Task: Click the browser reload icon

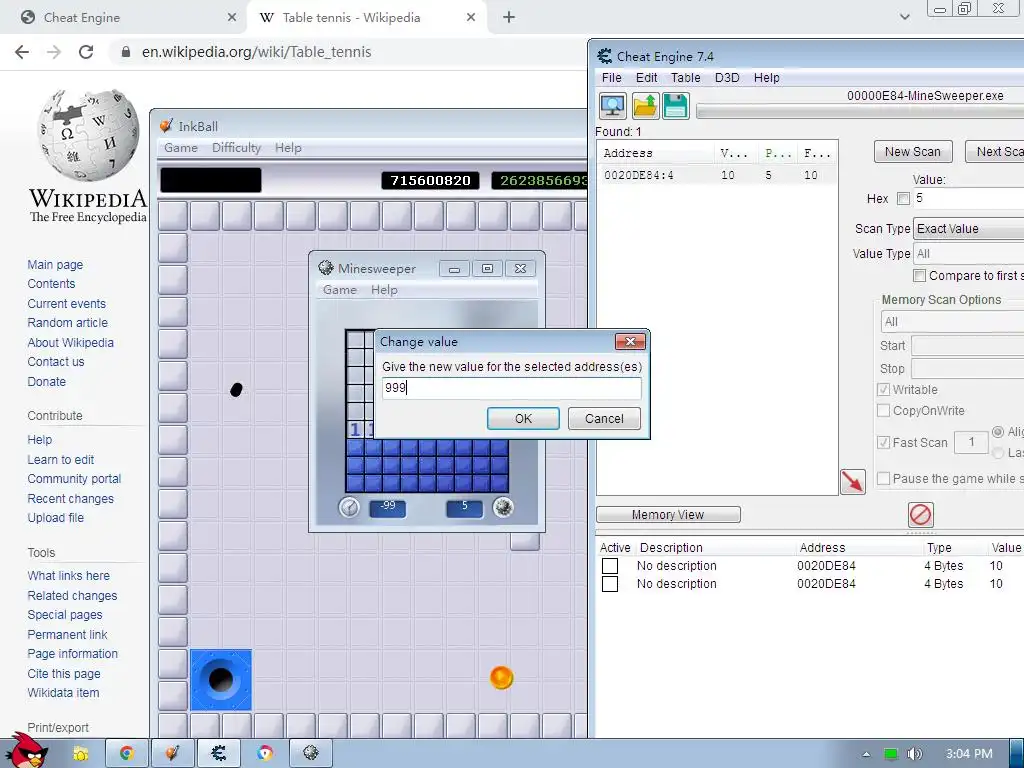Action: (86, 52)
